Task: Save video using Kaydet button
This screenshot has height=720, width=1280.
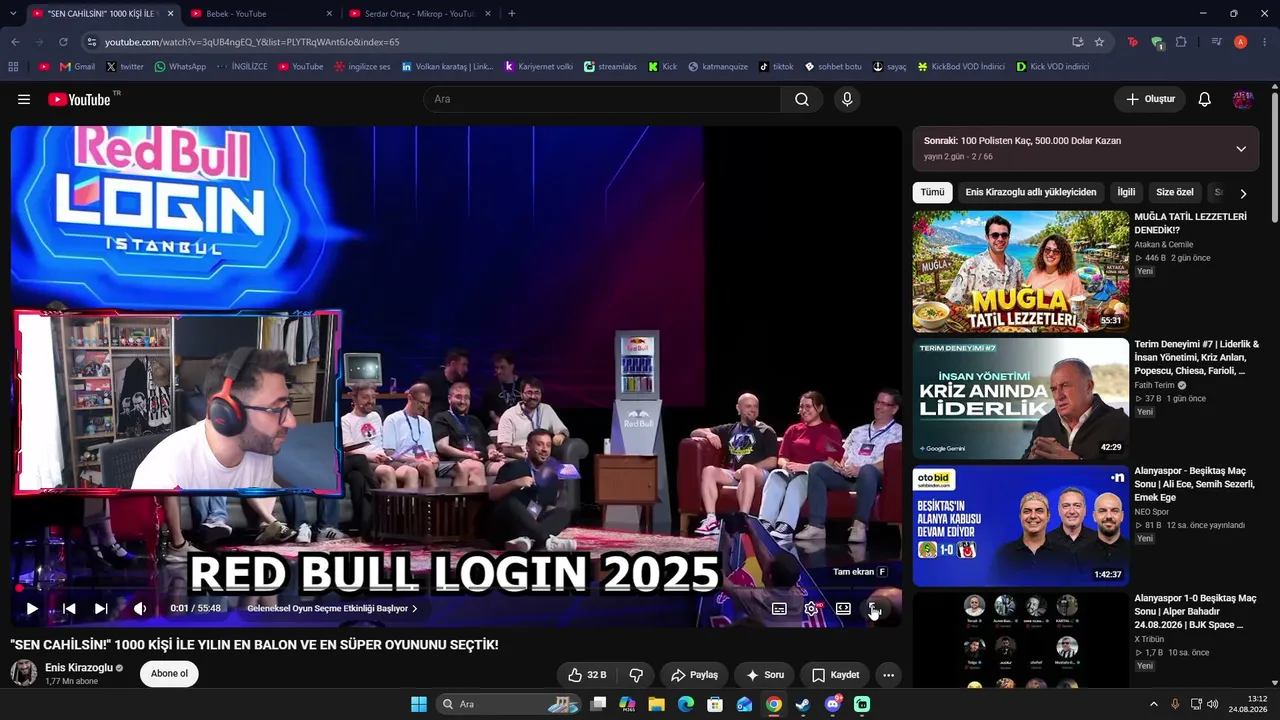Action: point(835,675)
